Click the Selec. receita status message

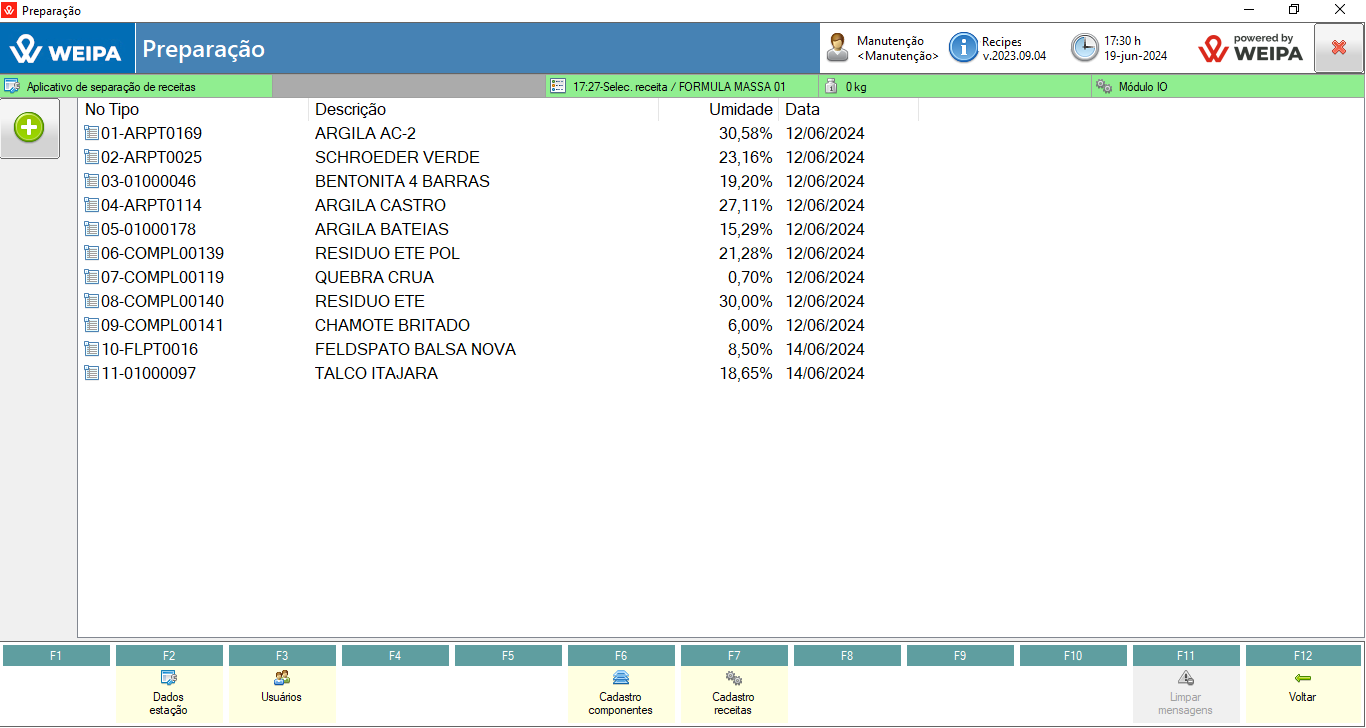click(x=679, y=87)
